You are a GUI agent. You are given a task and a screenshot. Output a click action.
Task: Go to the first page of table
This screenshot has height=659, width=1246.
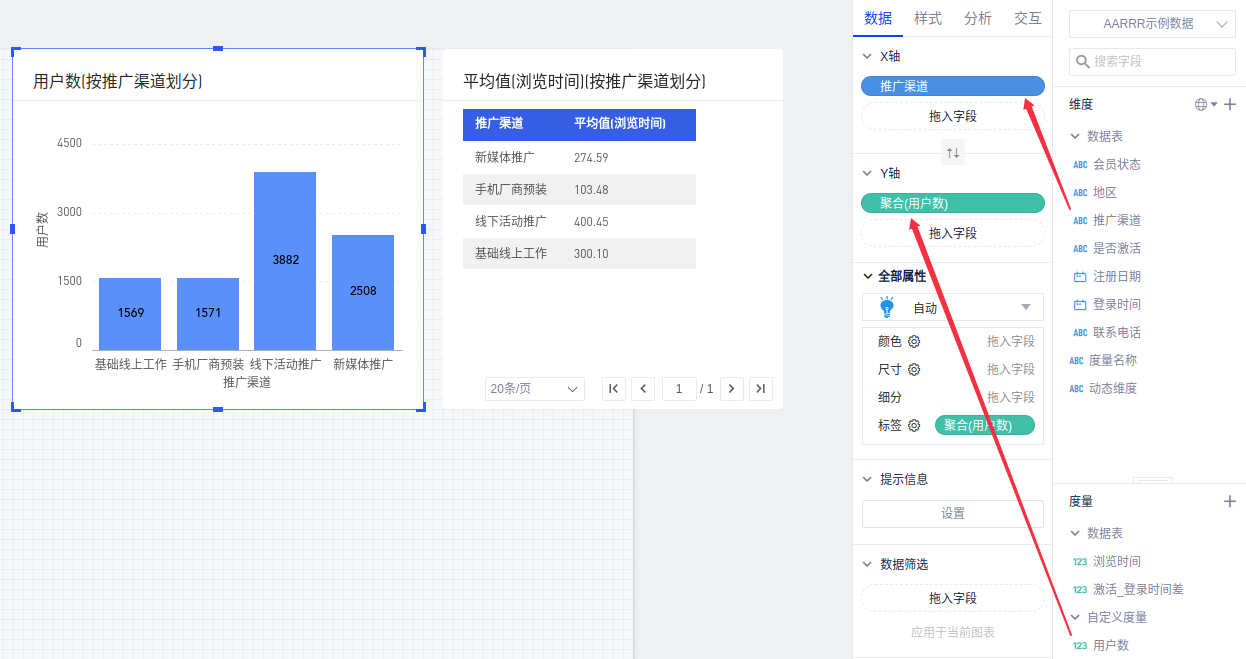tap(614, 388)
